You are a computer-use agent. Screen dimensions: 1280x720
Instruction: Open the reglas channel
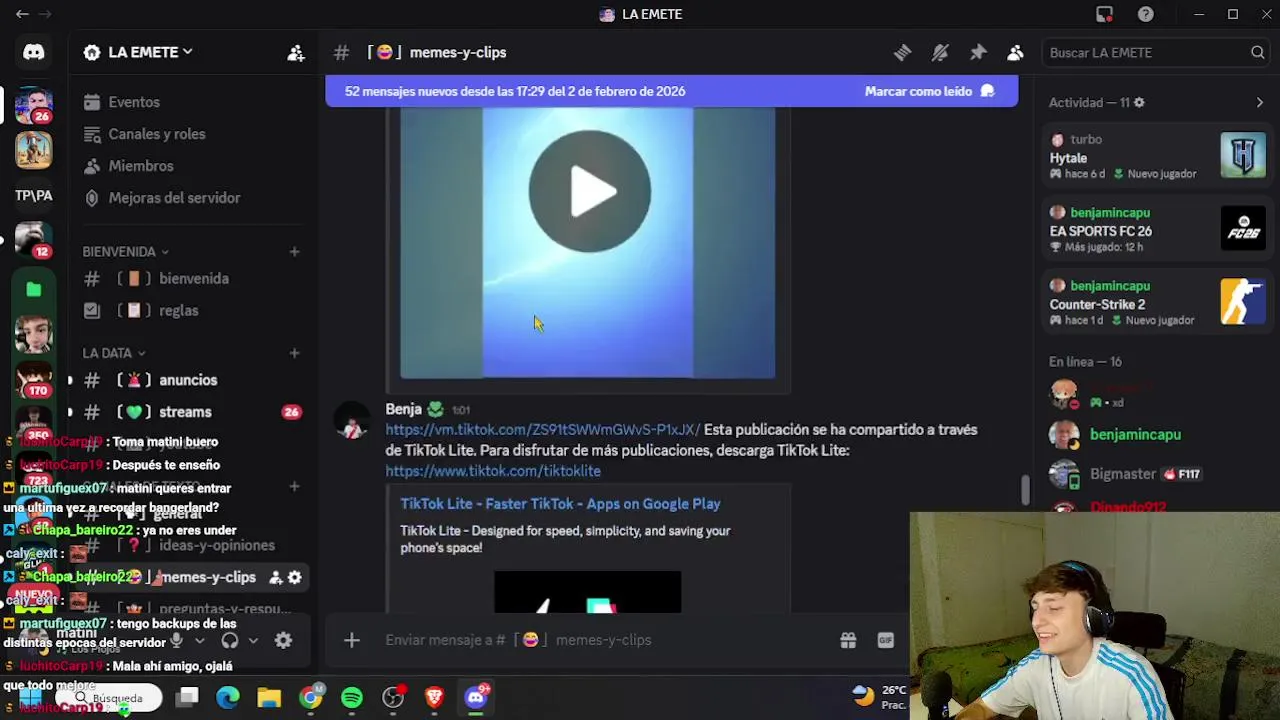coord(192,311)
